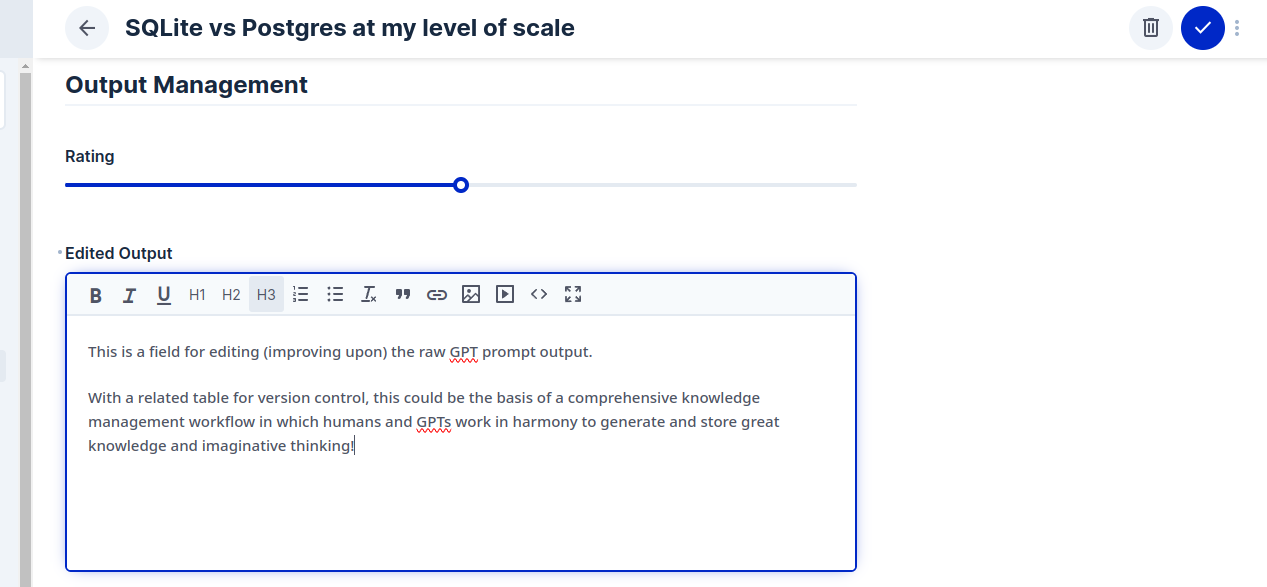Insert a bulleted list
This screenshot has height=587, width=1267.
point(335,295)
